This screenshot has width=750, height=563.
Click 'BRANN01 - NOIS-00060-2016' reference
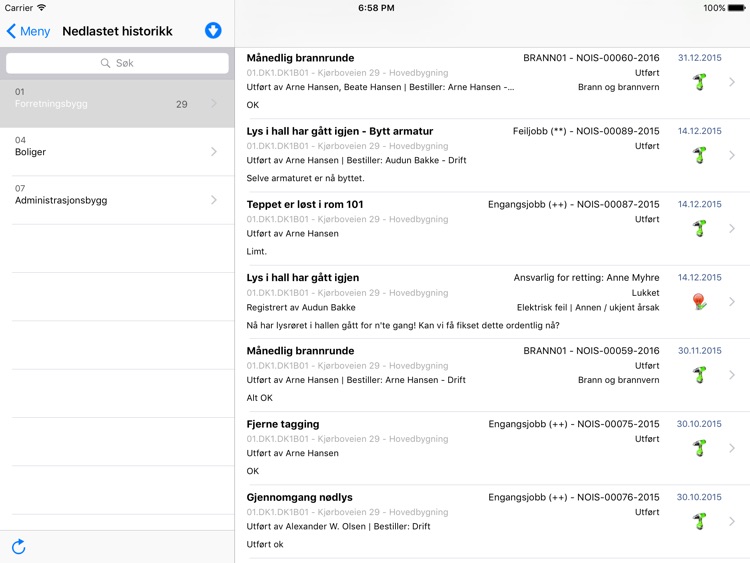click(x=591, y=58)
